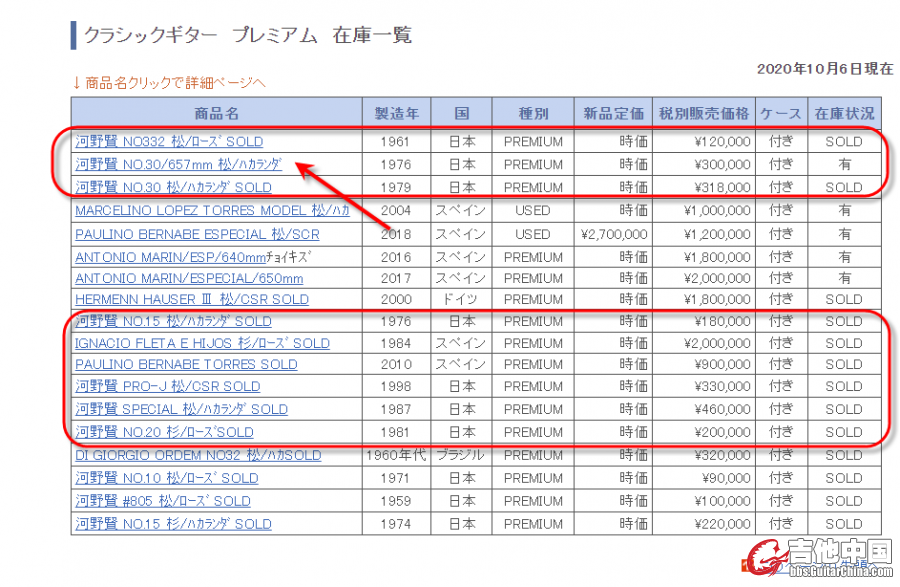Viewport: 900px width, 587px height.
Task: Select the 1960年代 year cell
Action: click(397, 456)
